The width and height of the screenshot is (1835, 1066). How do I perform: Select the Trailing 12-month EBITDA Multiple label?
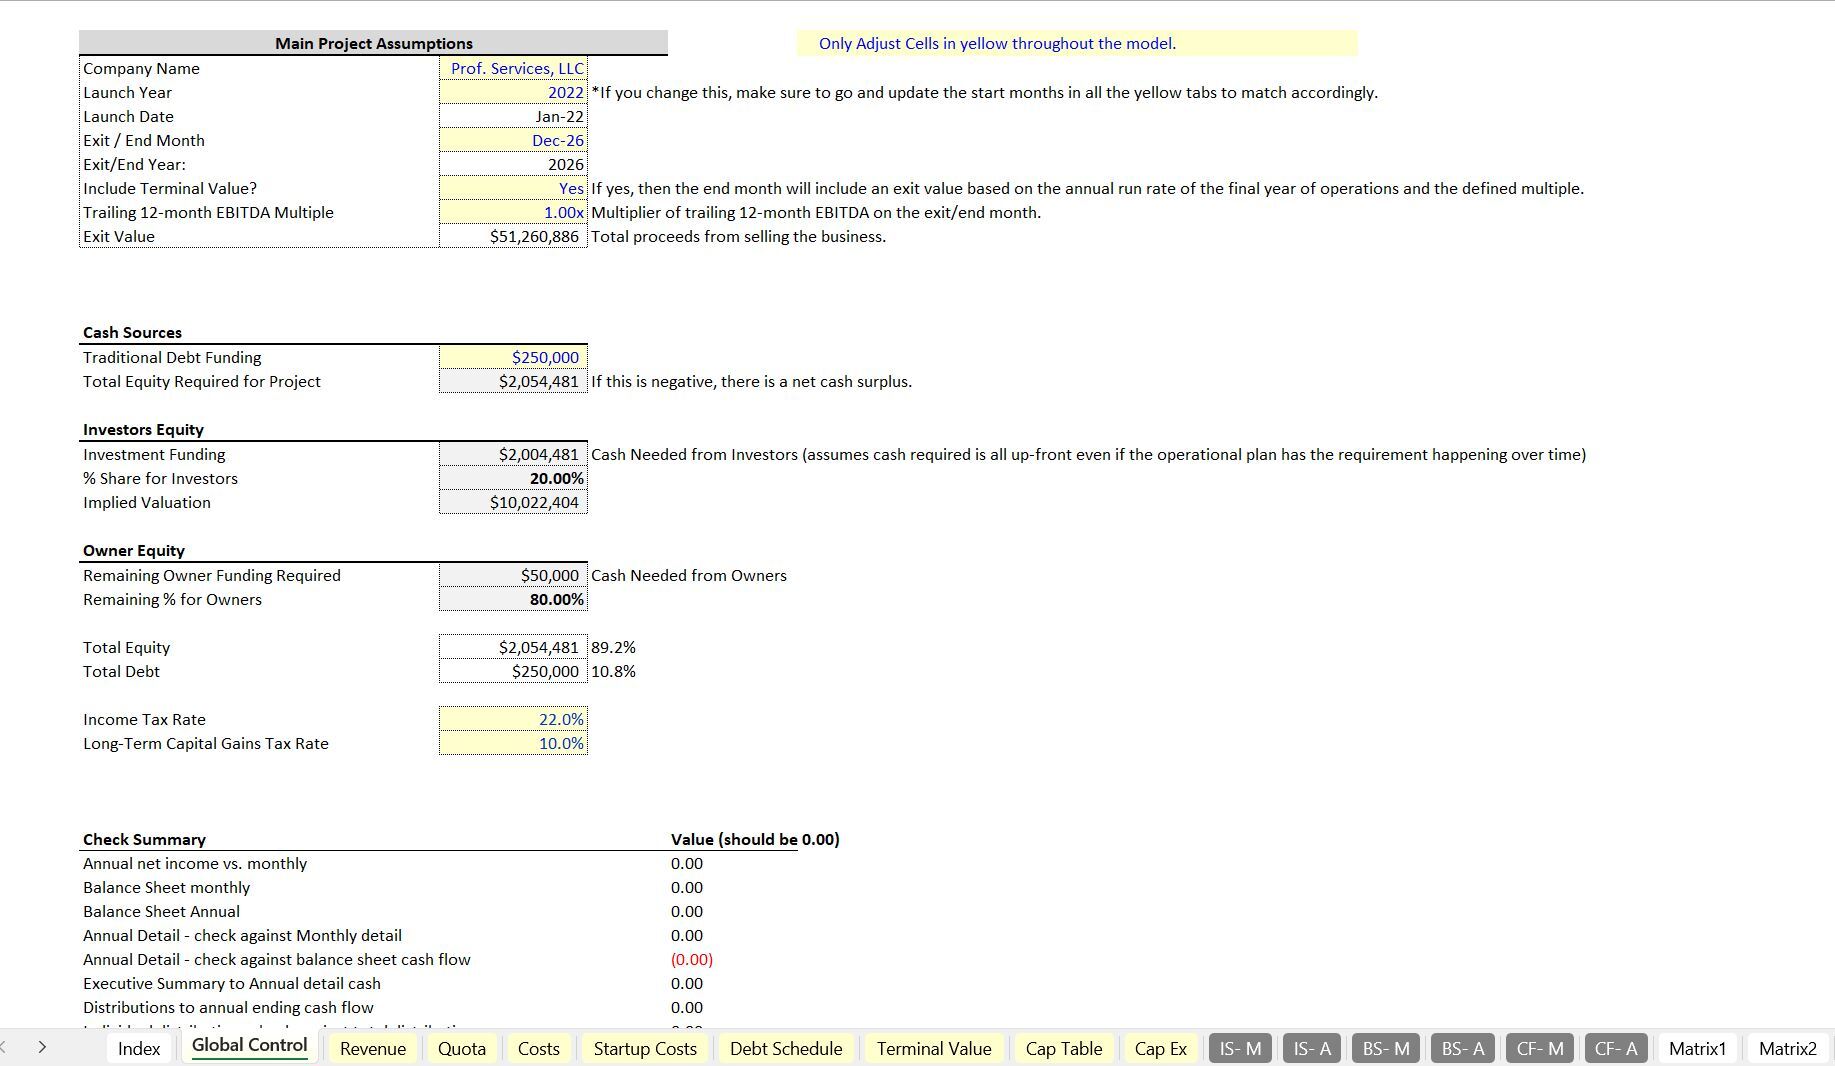pyautogui.click(x=208, y=212)
